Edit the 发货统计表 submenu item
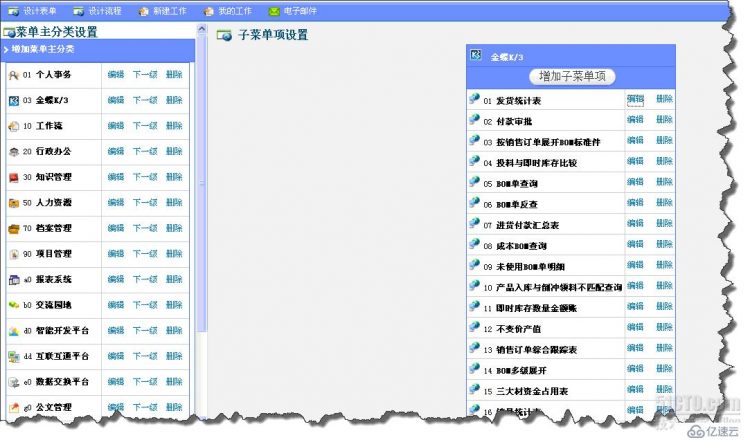 click(x=635, y=99)
